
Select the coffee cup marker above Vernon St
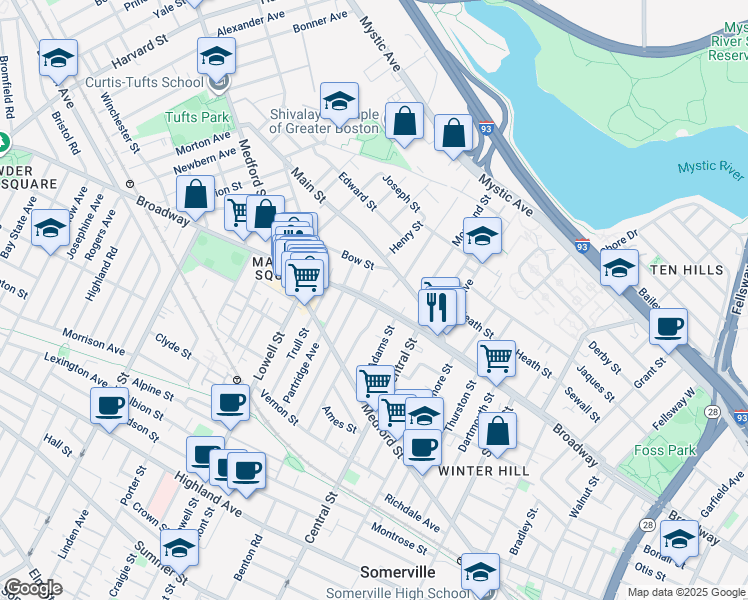(231, 405)
